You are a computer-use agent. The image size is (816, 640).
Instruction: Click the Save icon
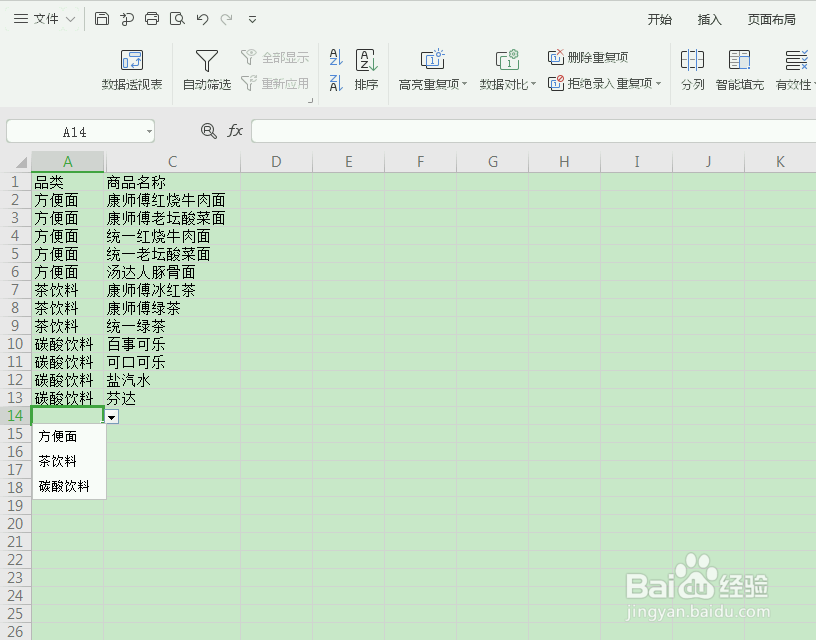100,18
